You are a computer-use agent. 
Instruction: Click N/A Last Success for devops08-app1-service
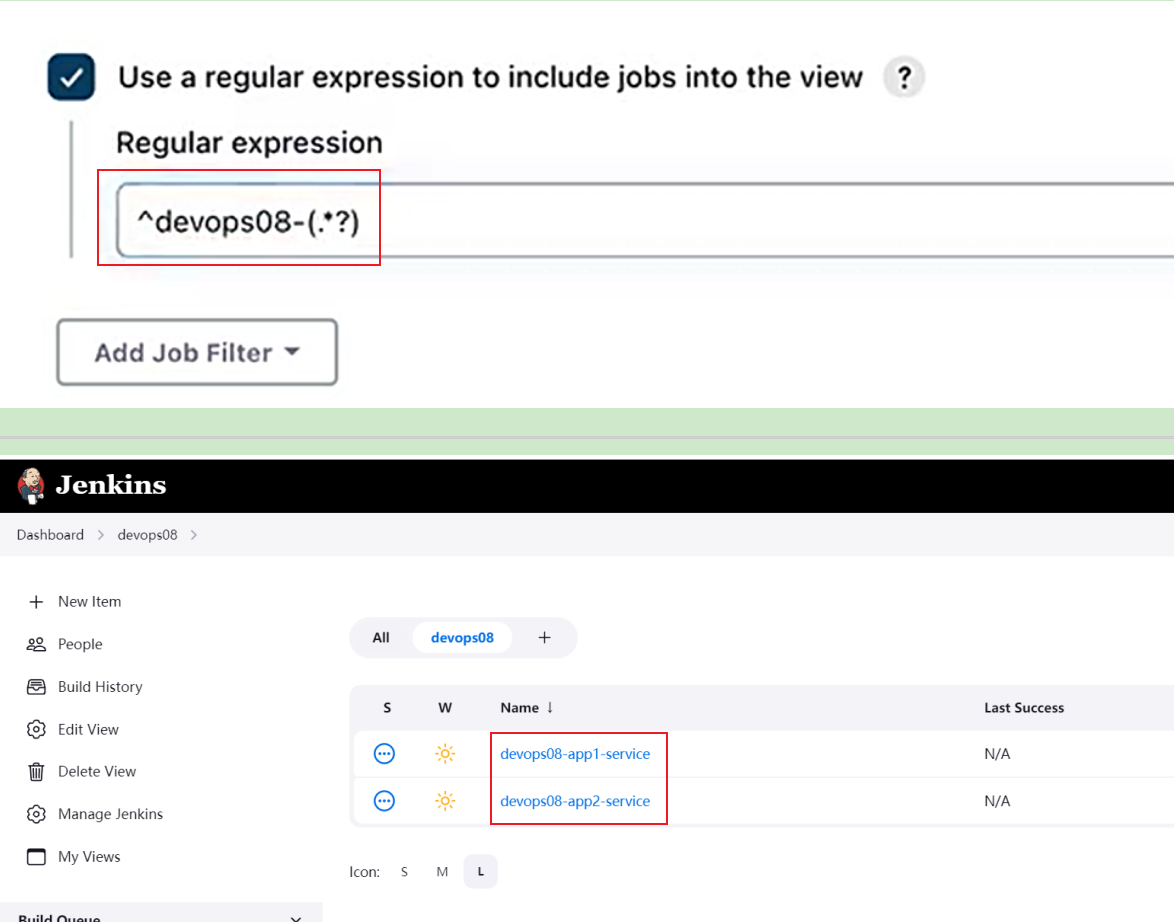(x=997, y=753)
